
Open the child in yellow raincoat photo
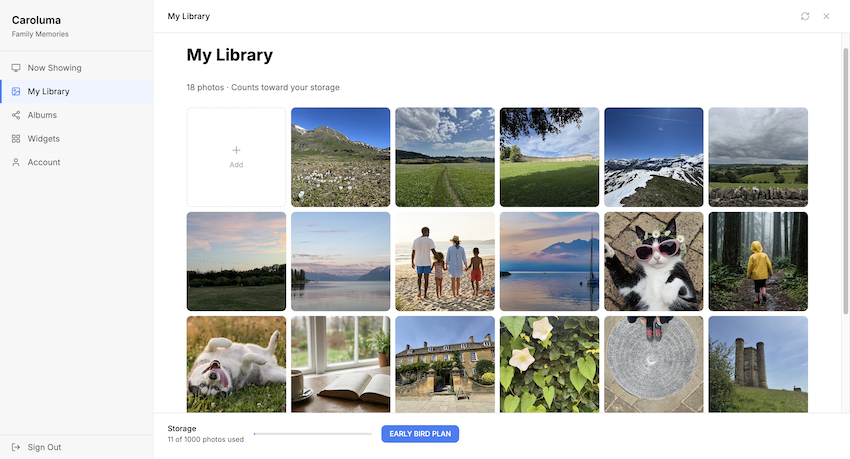pos(758,261)
